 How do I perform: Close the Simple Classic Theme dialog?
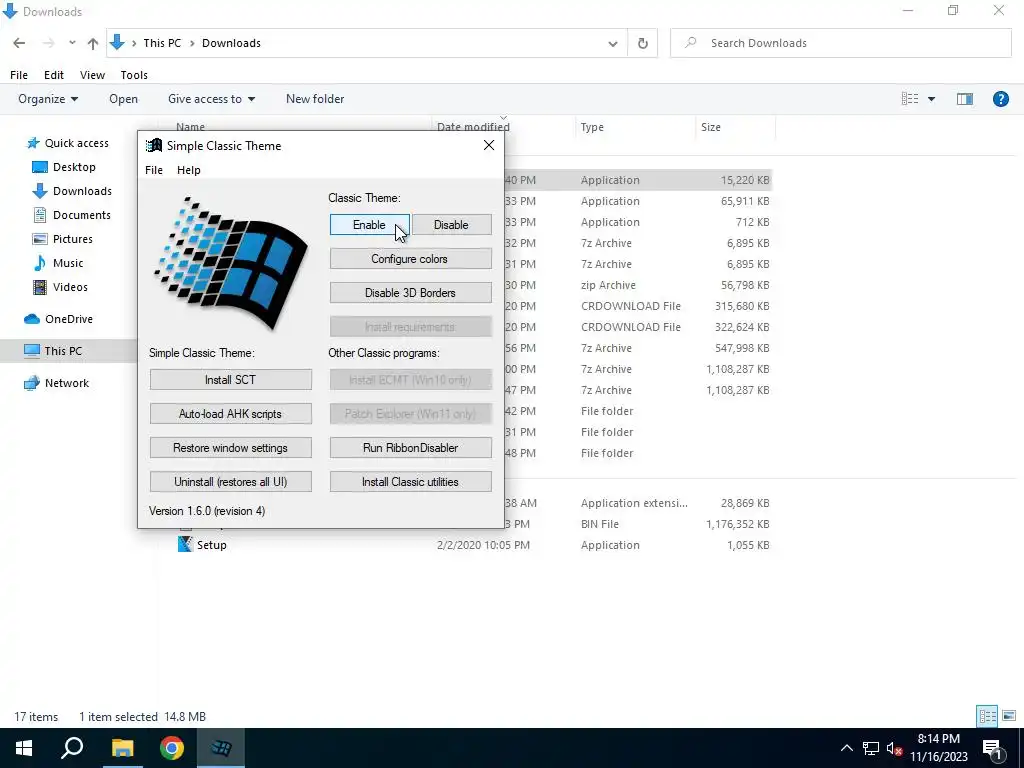[x=488, y=145]
